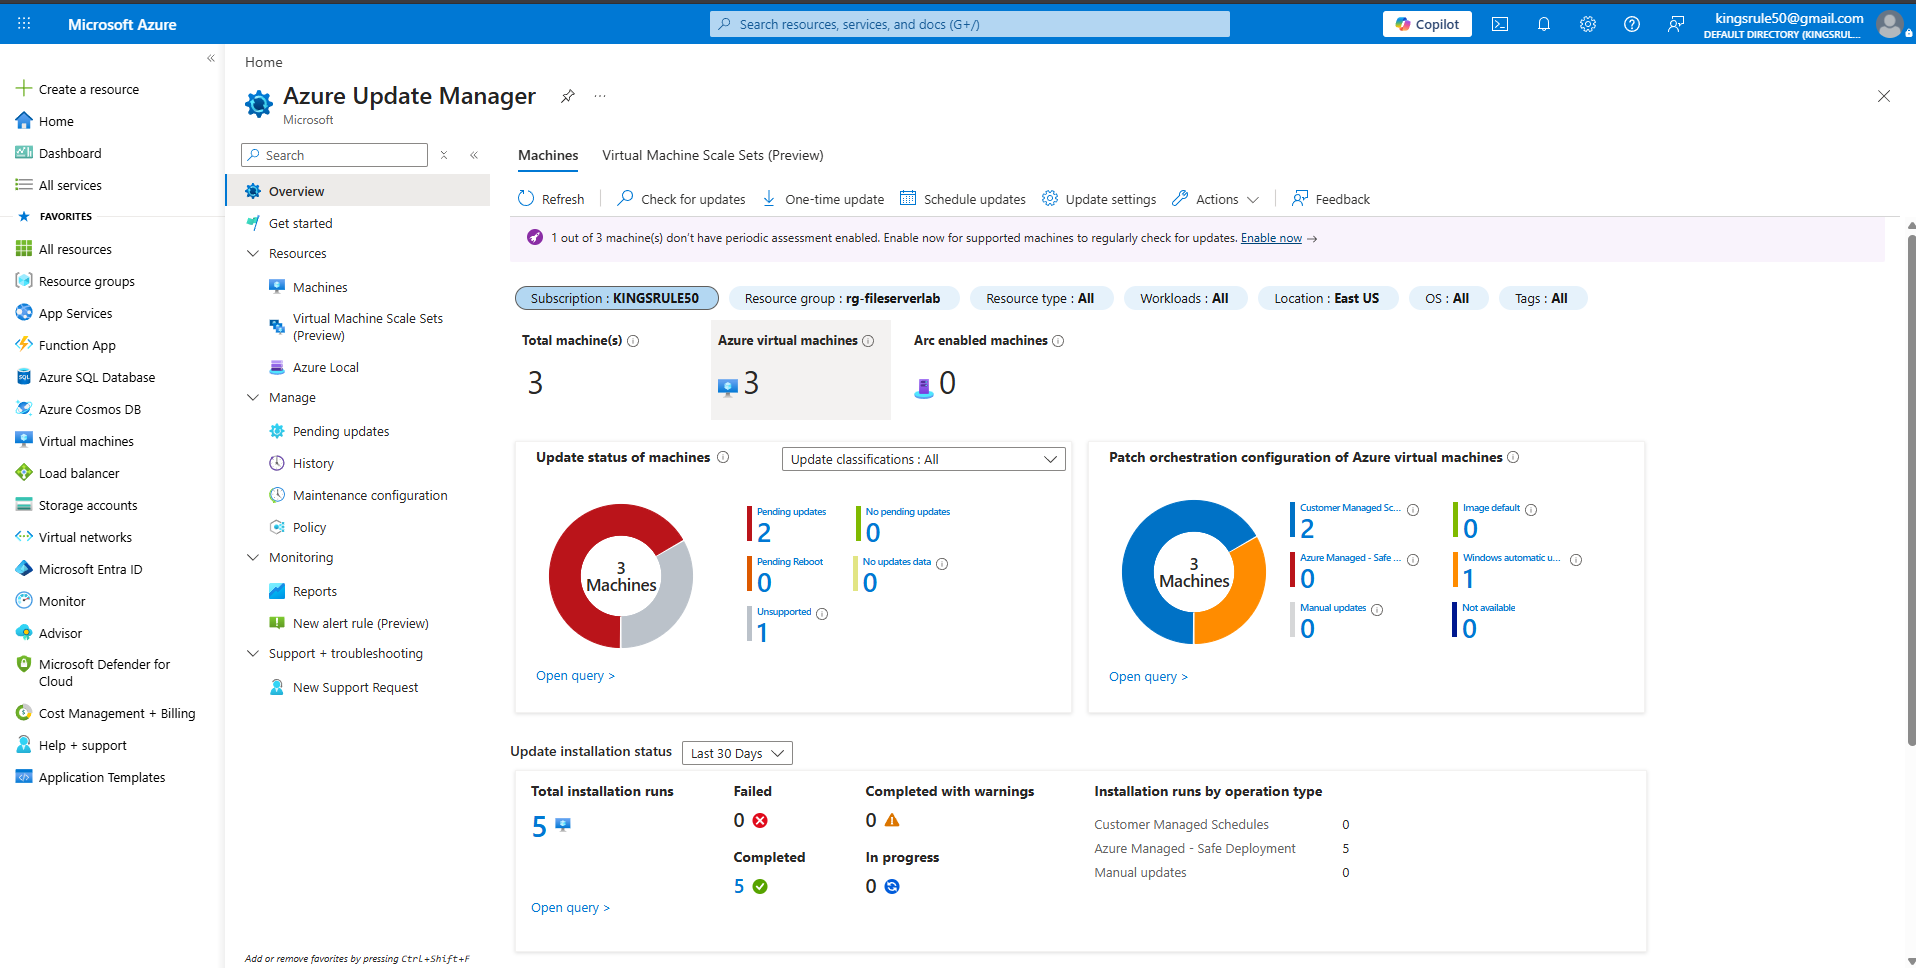Click Open query under patch orchestration chart
Image resolution: width=1916 pixels, height=968 pixels.
pos(1148,677)
